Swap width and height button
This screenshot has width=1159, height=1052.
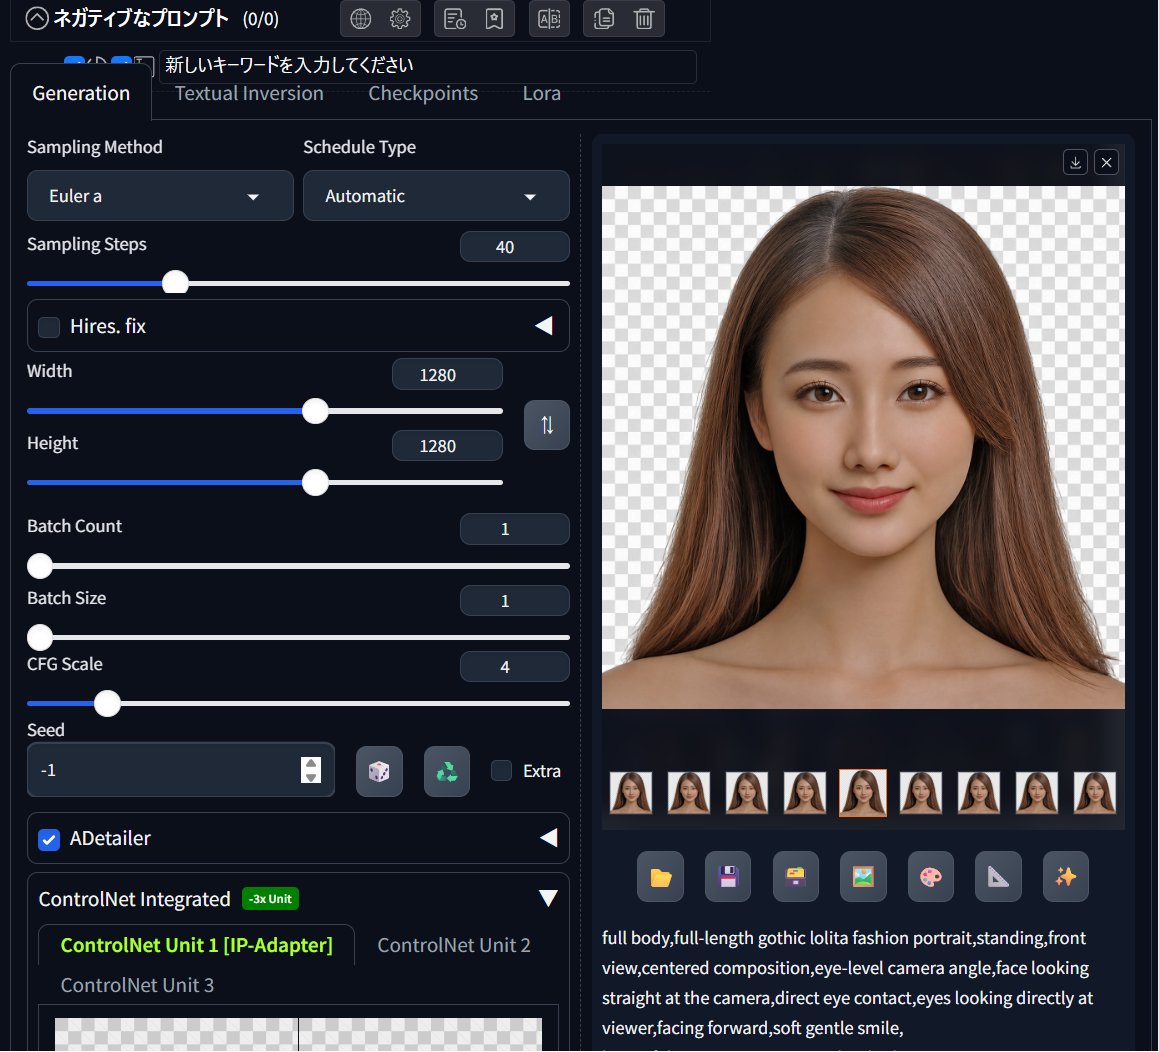tap(547, 425)
